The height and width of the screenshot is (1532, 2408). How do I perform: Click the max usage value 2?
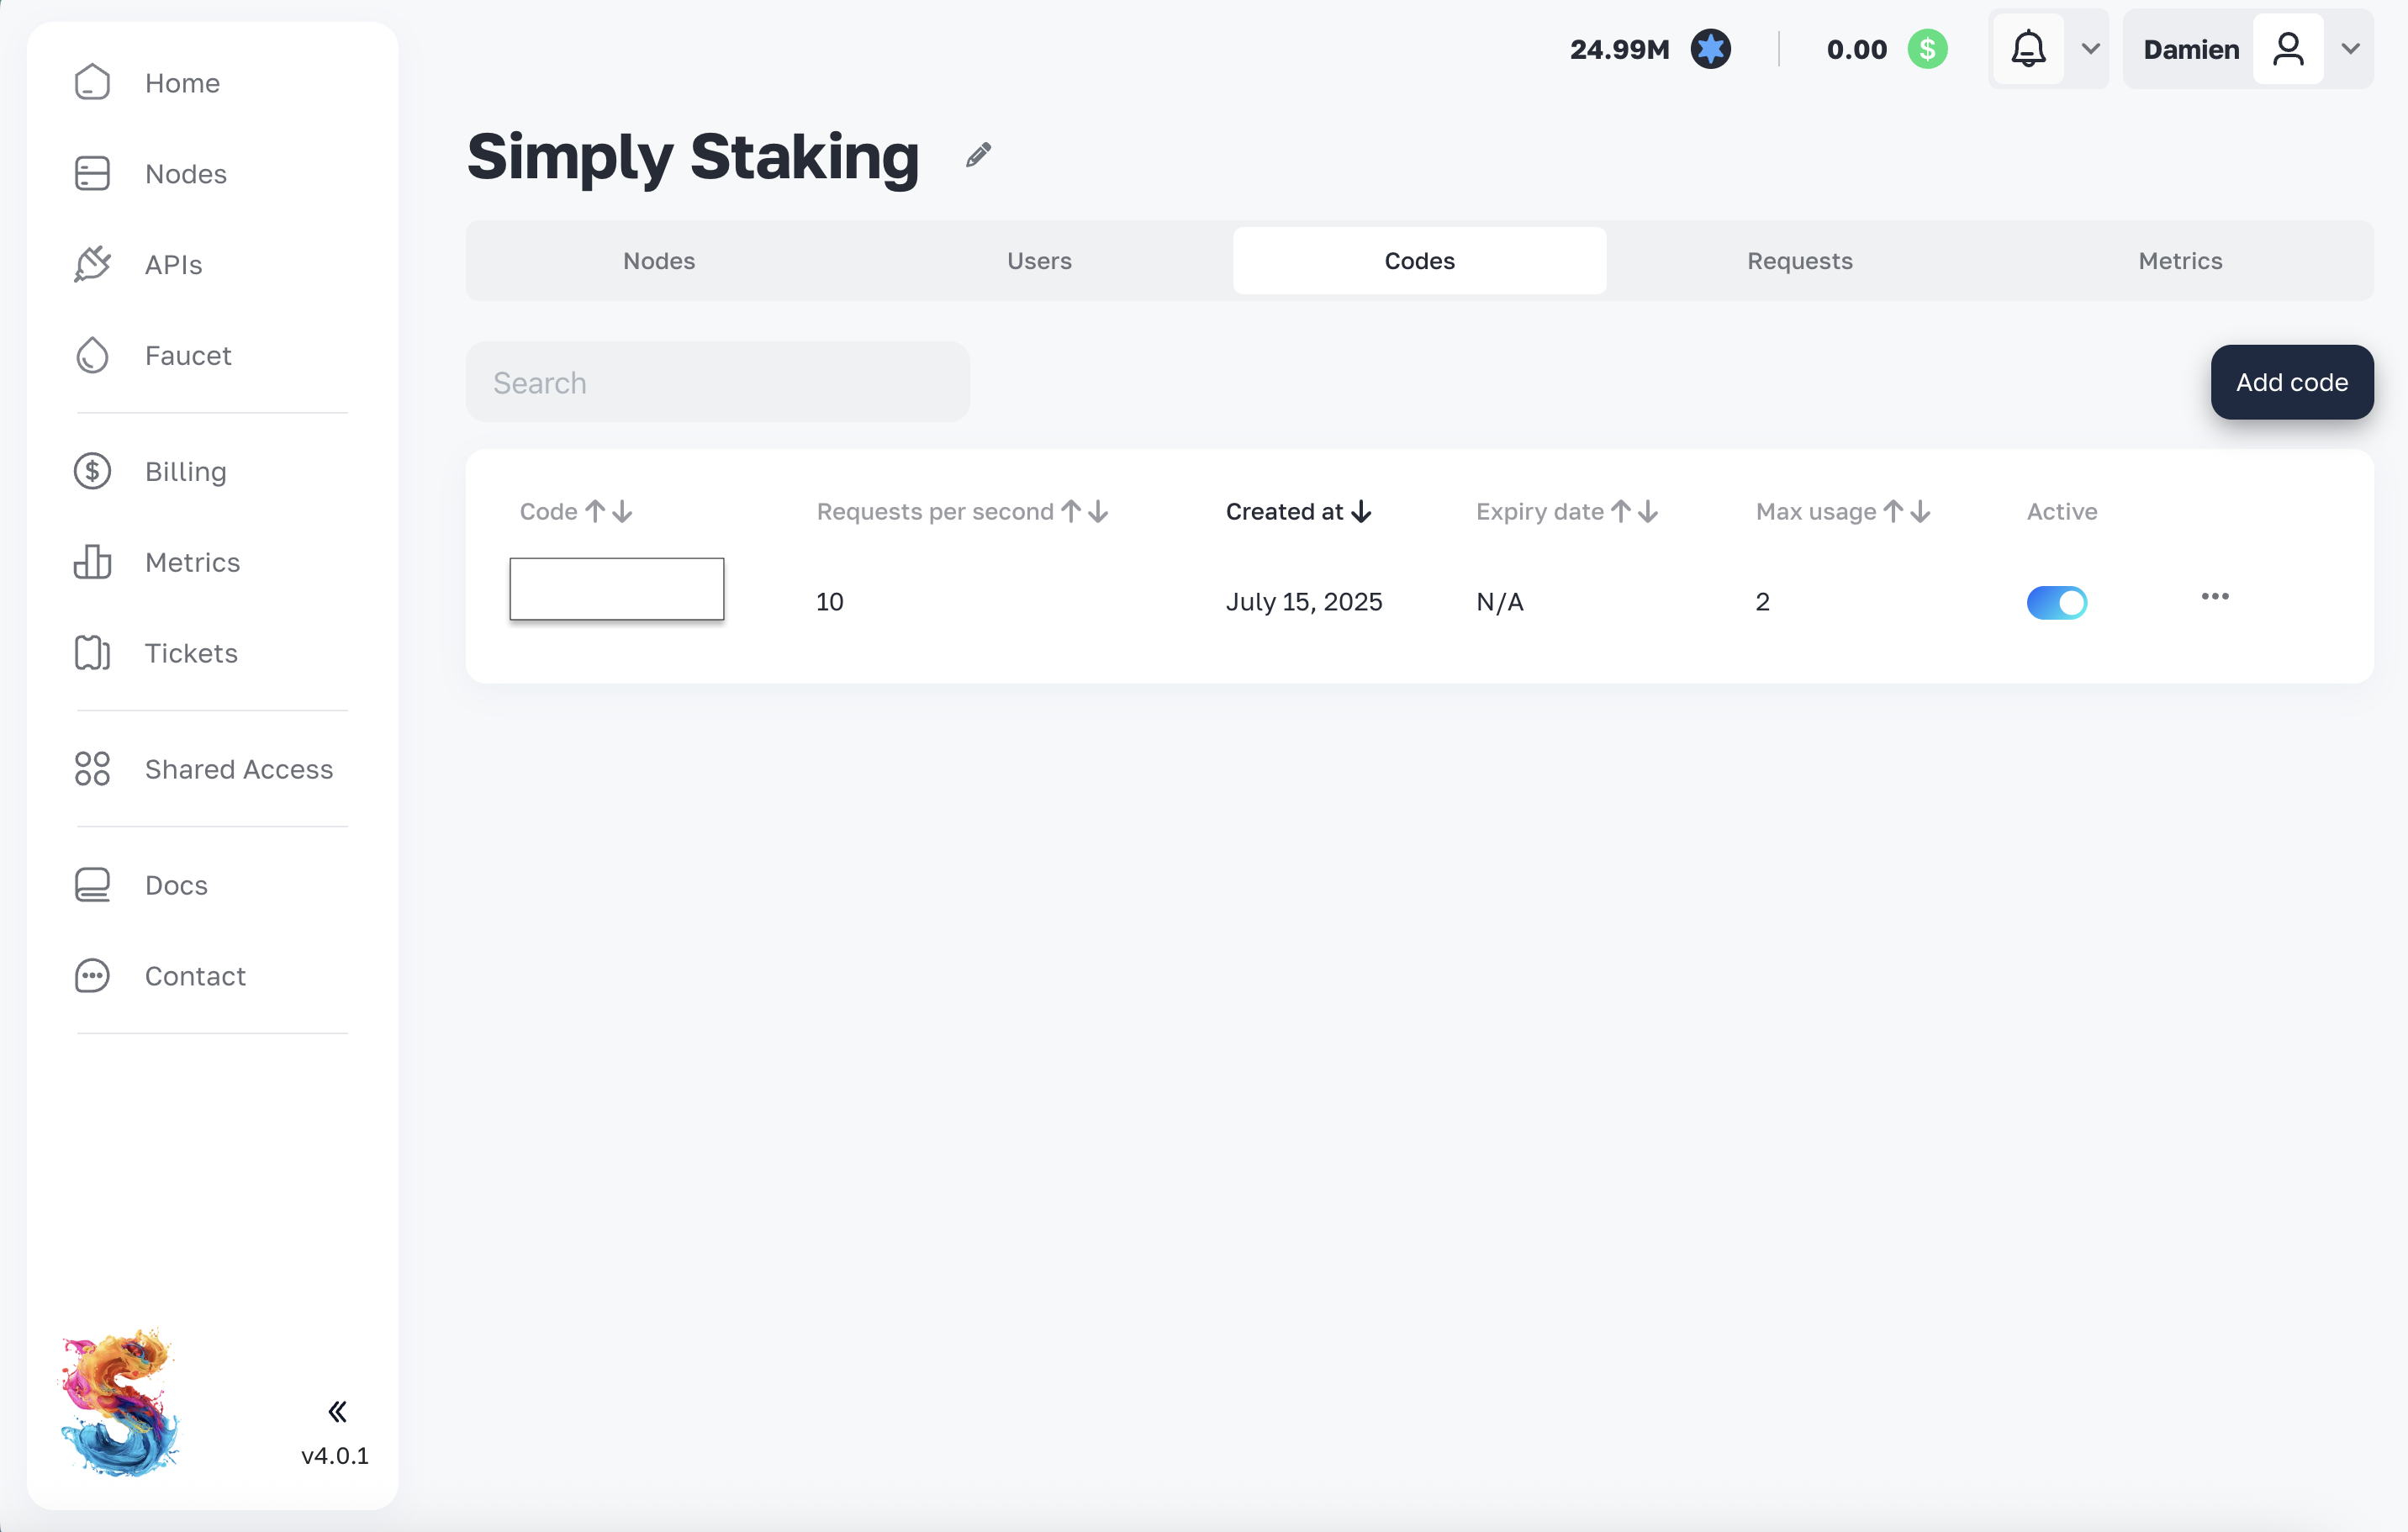point(1762,602)
